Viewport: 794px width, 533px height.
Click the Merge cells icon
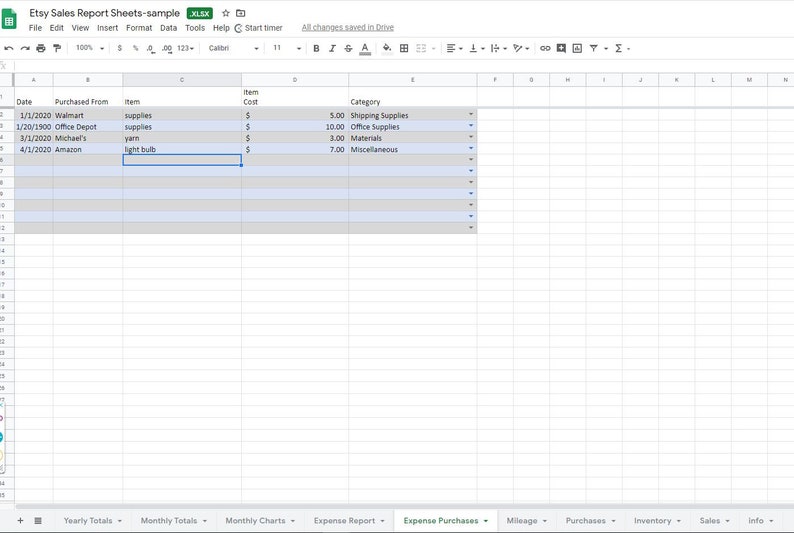(421, 48)
